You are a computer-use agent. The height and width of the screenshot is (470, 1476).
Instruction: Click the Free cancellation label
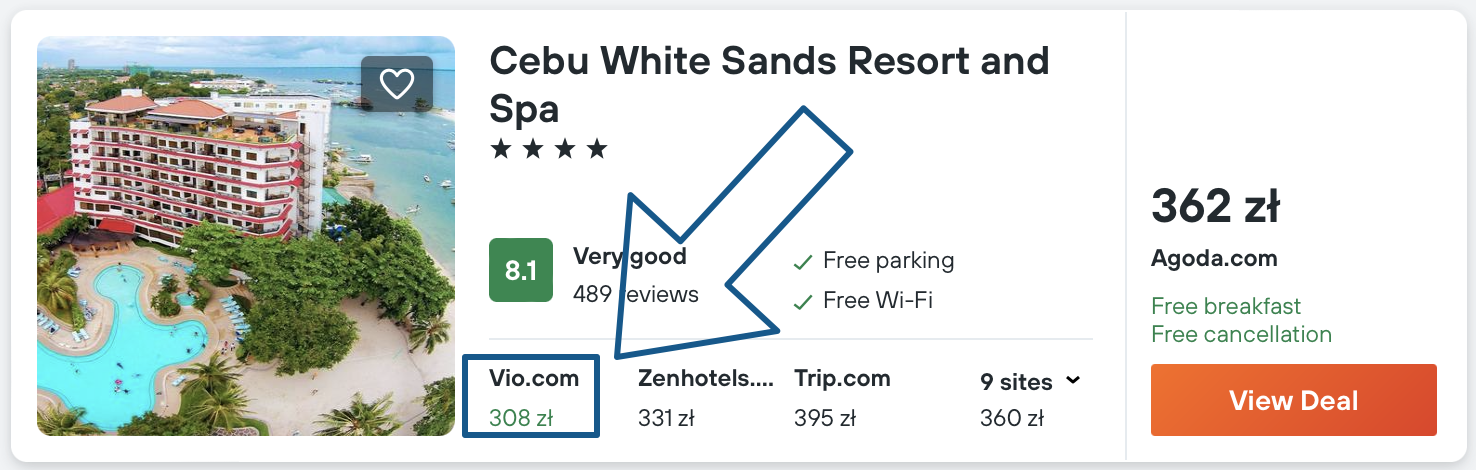[1241, 334]
